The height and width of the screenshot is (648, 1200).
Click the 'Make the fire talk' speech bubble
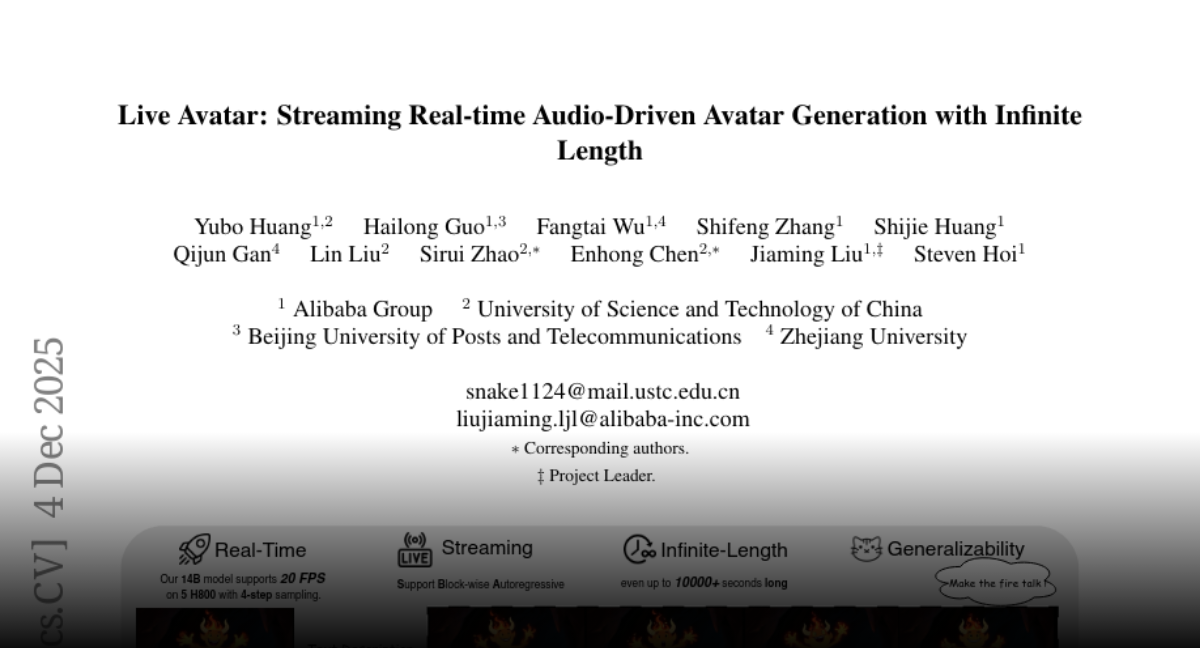(x=997, y=583)
